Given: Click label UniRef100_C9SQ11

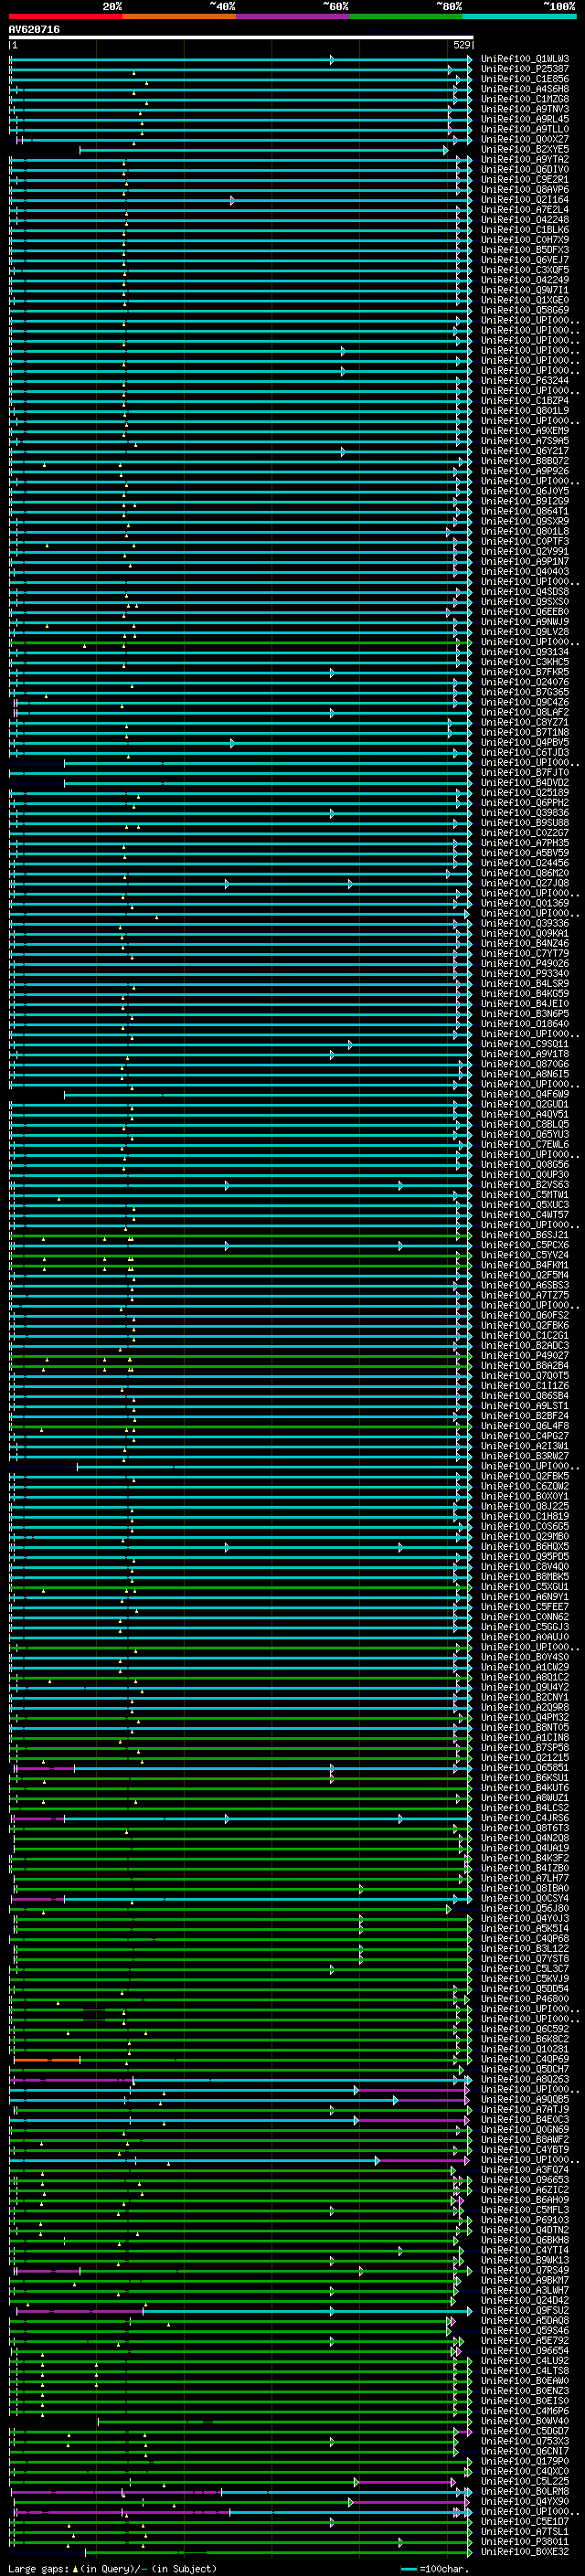Looking at the screenshot, I should pos(525,1044).
